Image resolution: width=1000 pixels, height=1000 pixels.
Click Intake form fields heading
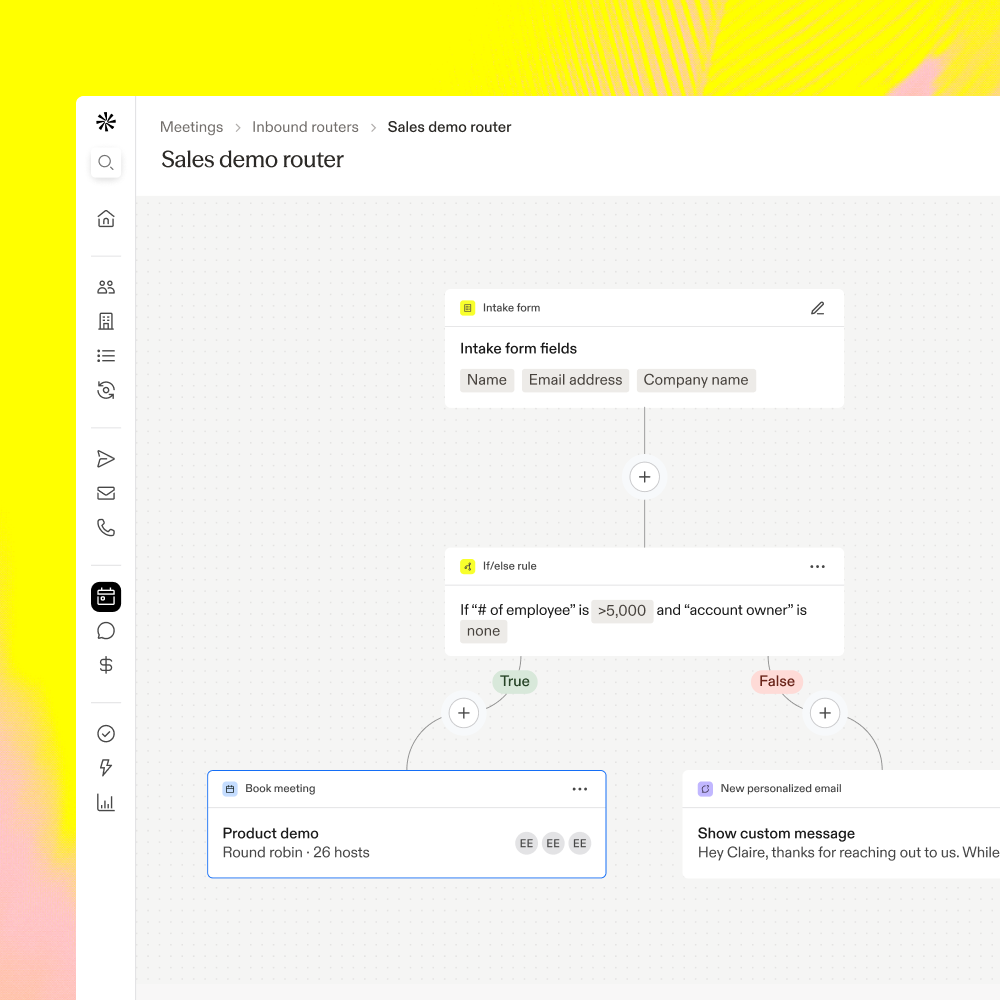coord(518,349)
